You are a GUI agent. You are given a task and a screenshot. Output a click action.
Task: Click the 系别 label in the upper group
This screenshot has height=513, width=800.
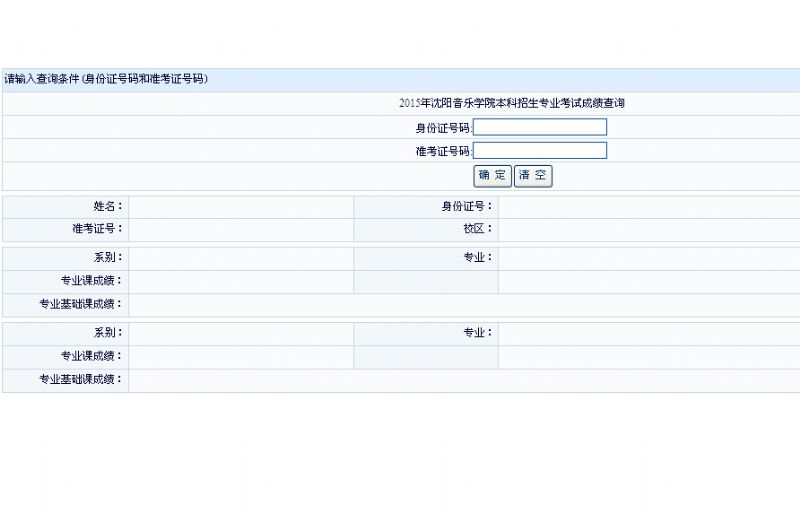(x=108, y=257)
